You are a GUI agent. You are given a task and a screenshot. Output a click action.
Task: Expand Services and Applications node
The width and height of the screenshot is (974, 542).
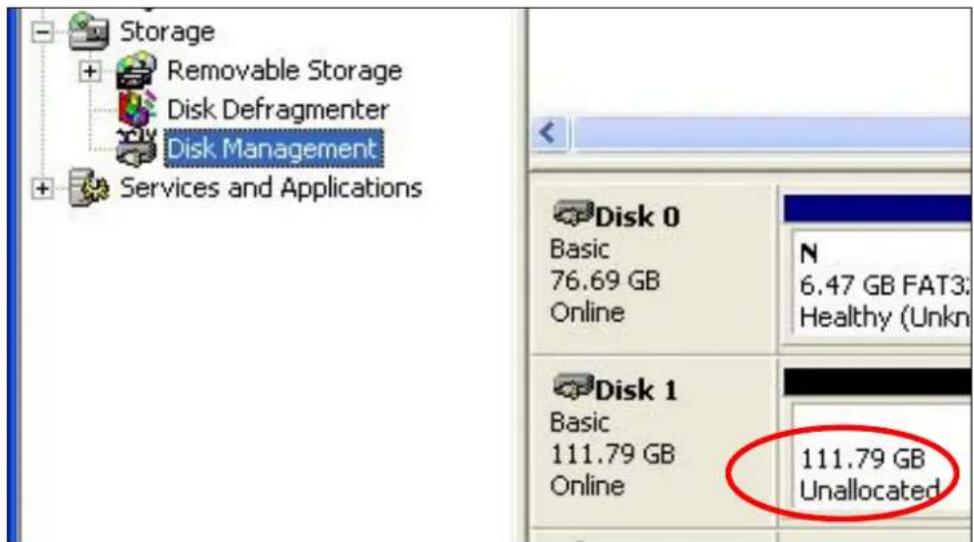pyautogui.click(x=42, y=188)
